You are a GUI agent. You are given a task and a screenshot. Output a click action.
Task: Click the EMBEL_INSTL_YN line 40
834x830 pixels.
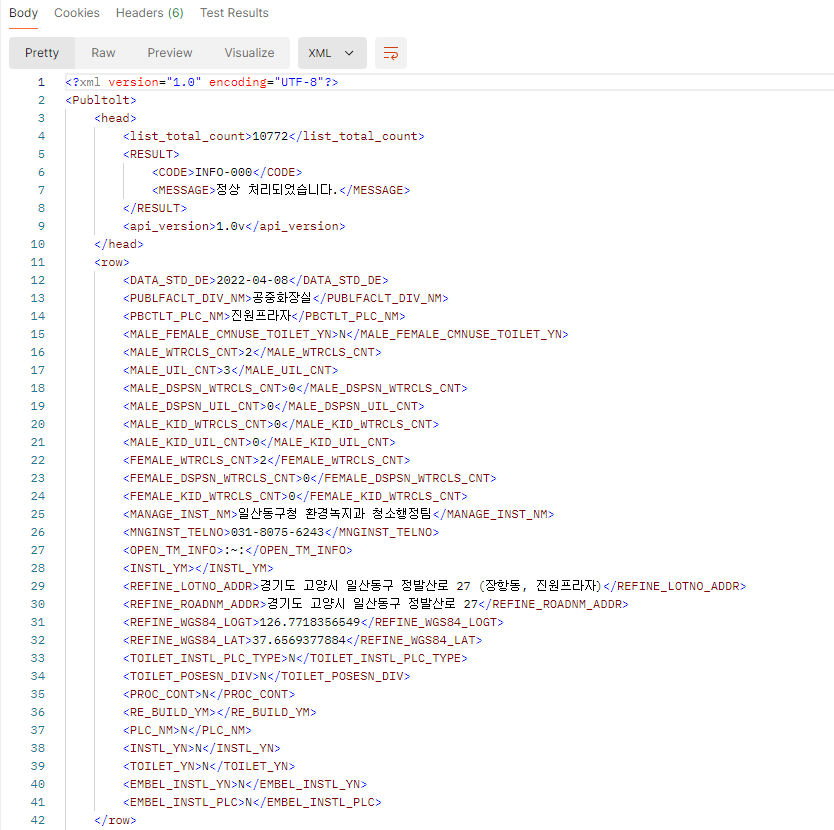[245, 784]
